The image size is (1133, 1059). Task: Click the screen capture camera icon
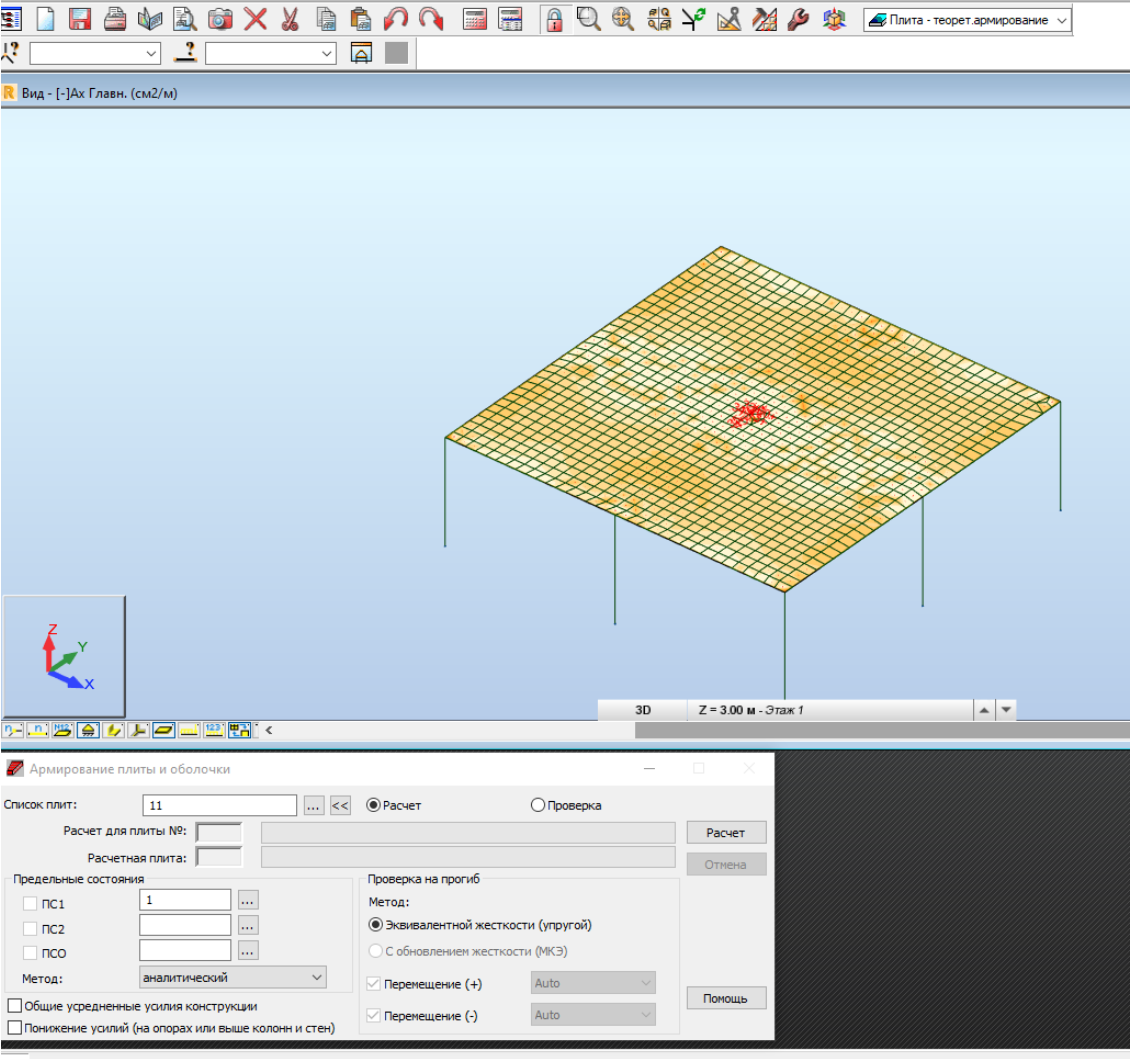(x=220, y=19)
